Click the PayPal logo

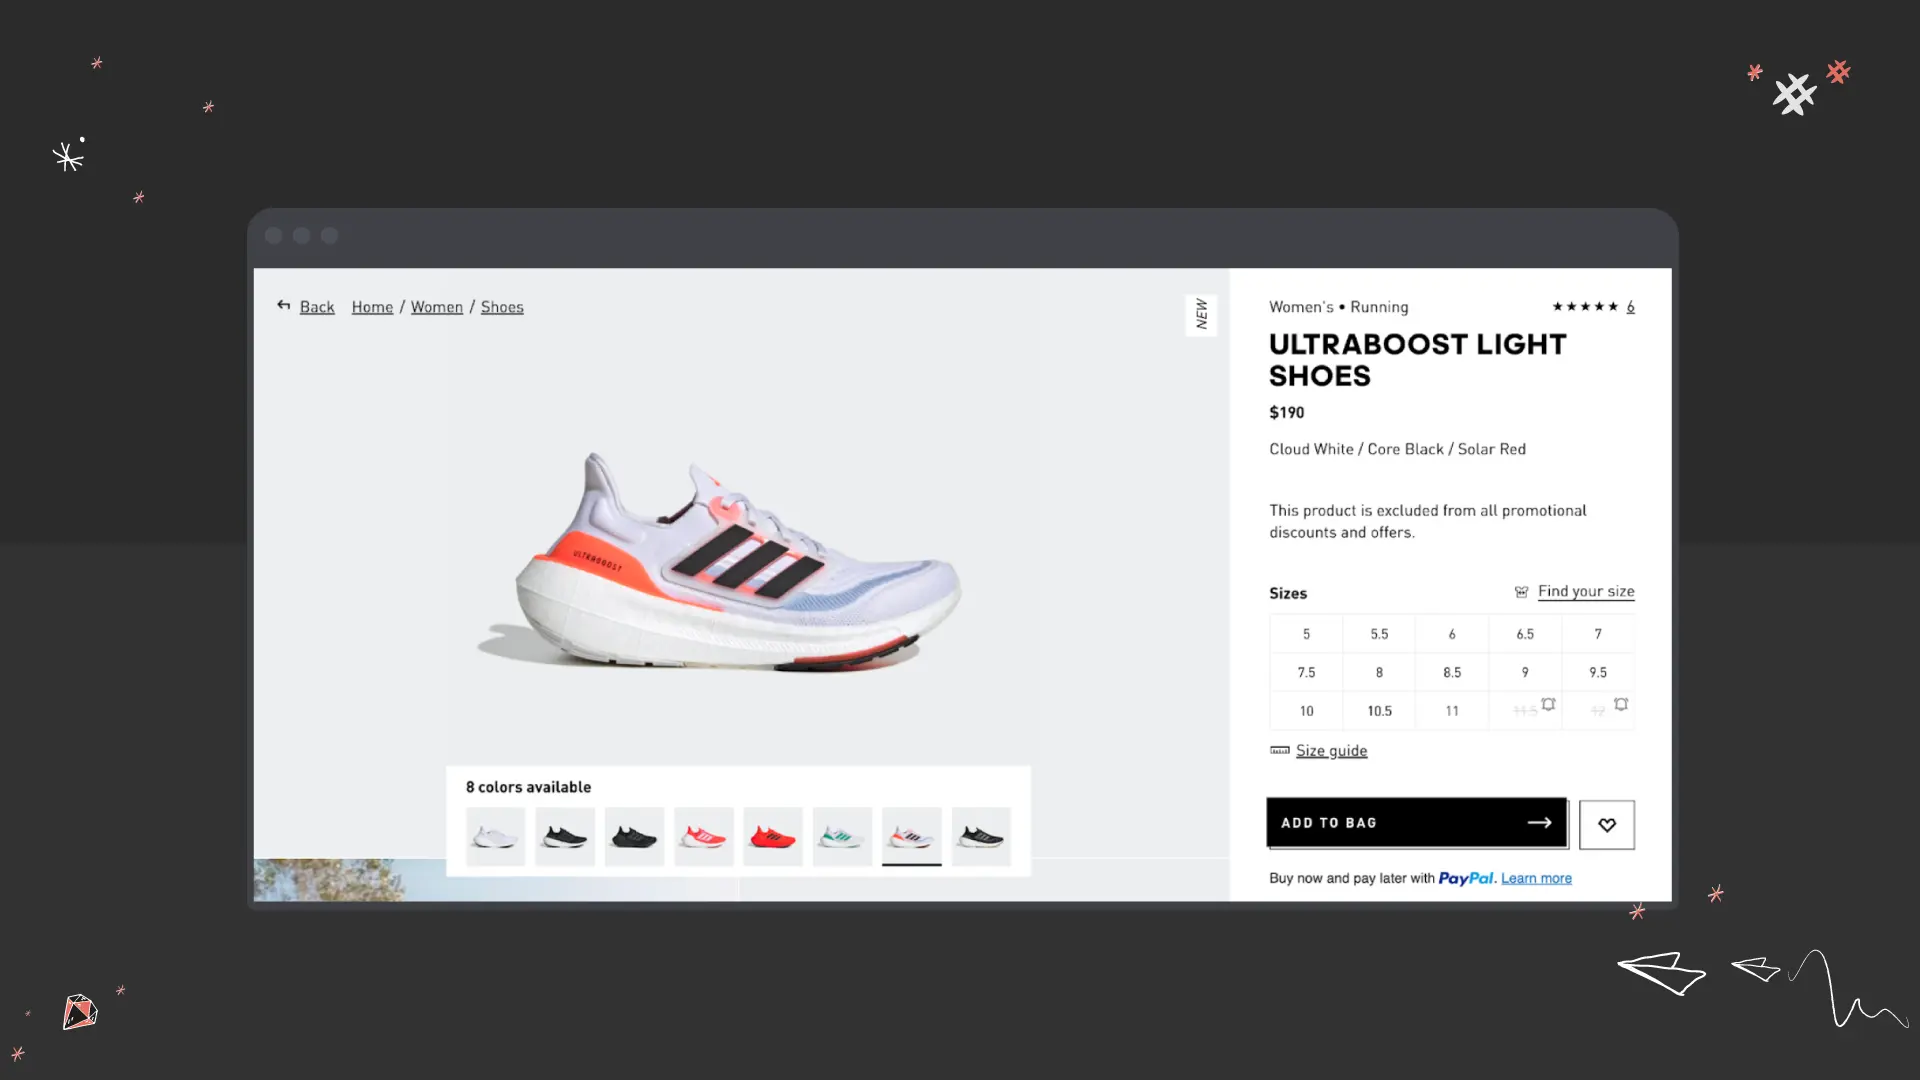pyautogui.click(x=1467, y=878)
